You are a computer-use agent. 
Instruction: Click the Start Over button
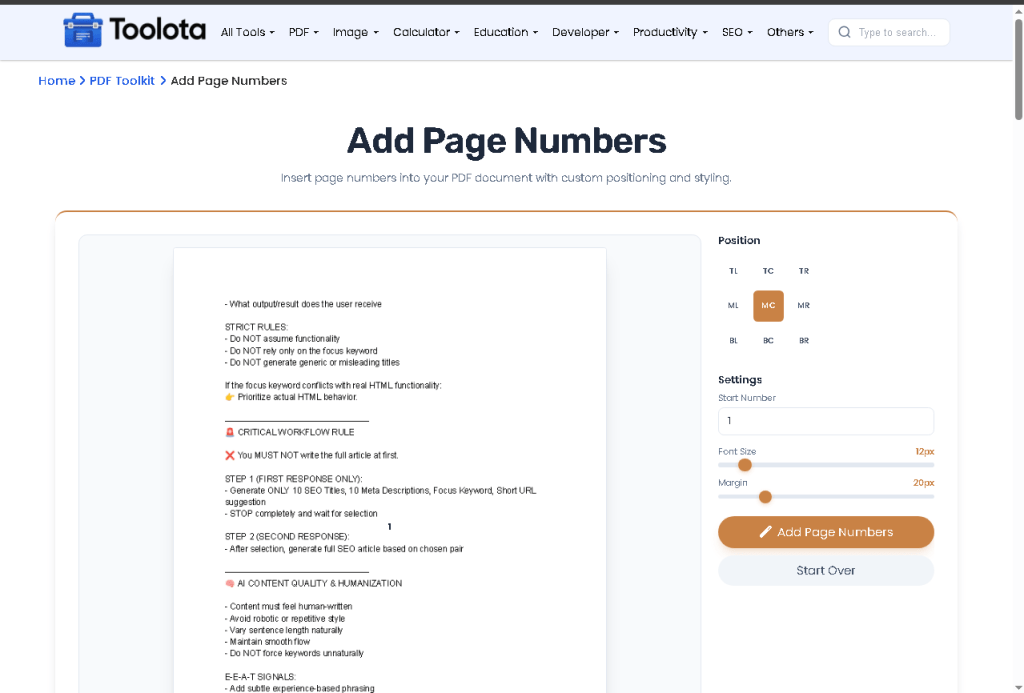(x=825, y=571)
